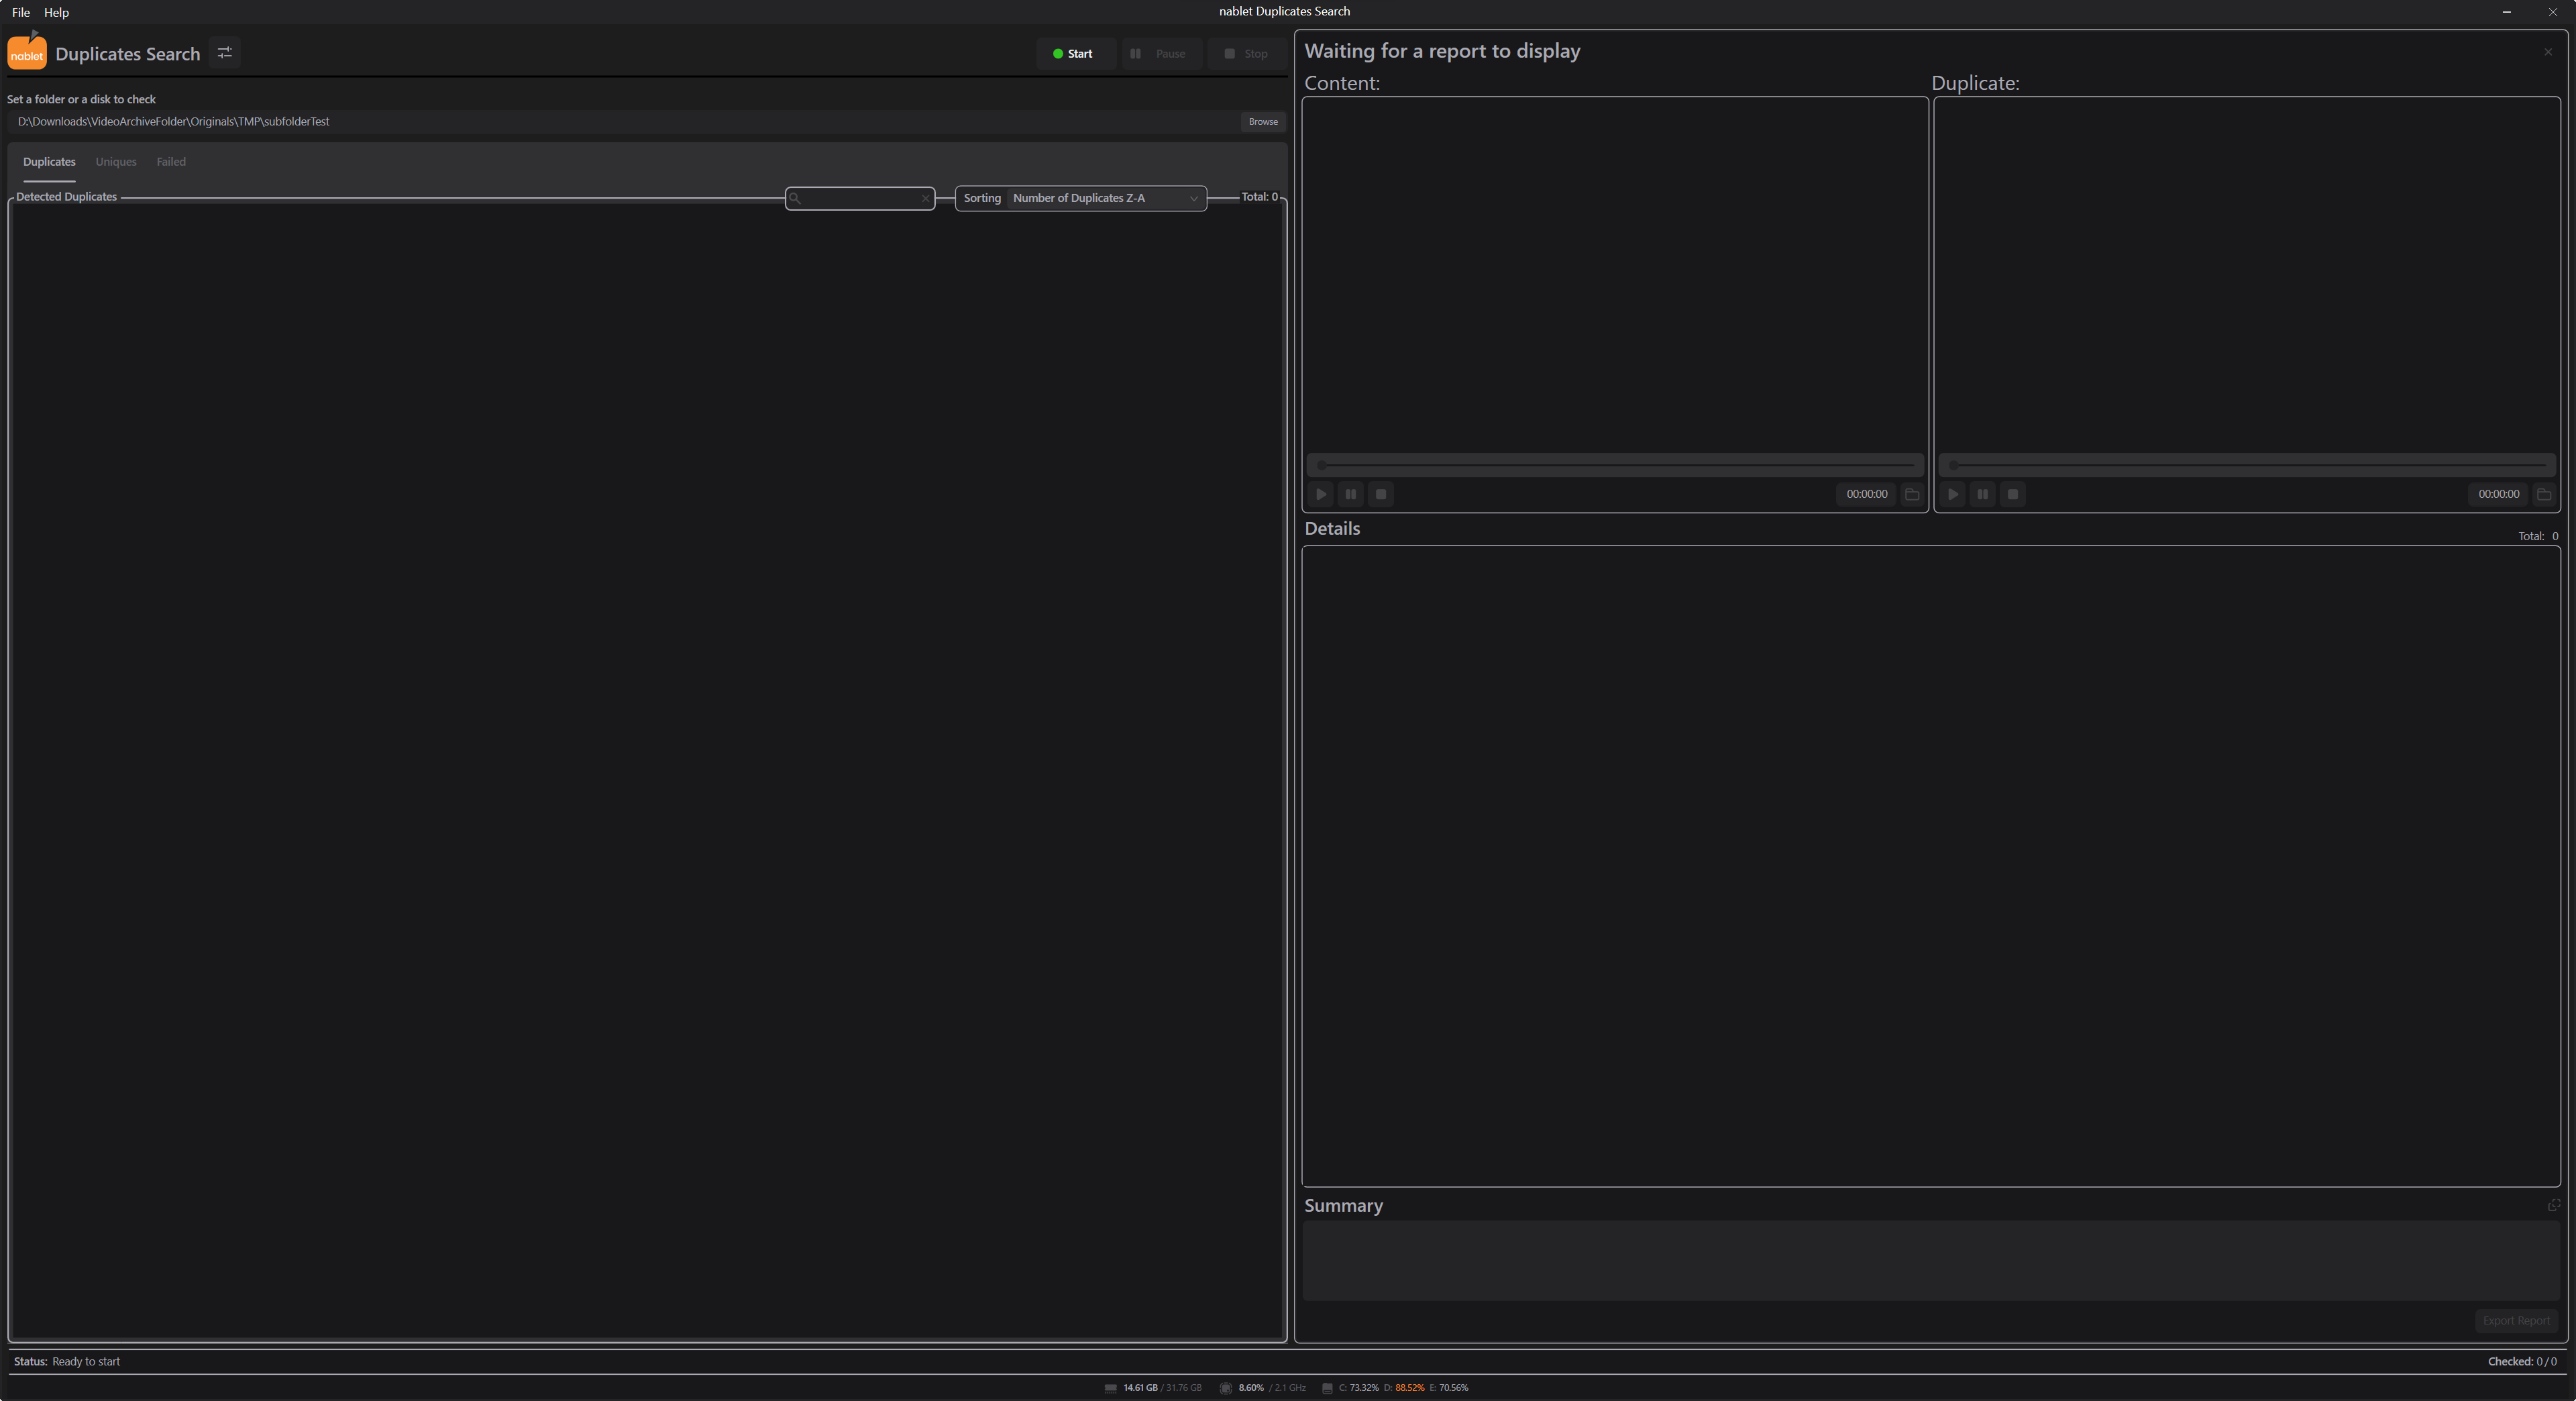Open the Duplicate file folder location icon
This screenshot has width=2576, height=1401.
(2544, 494)
